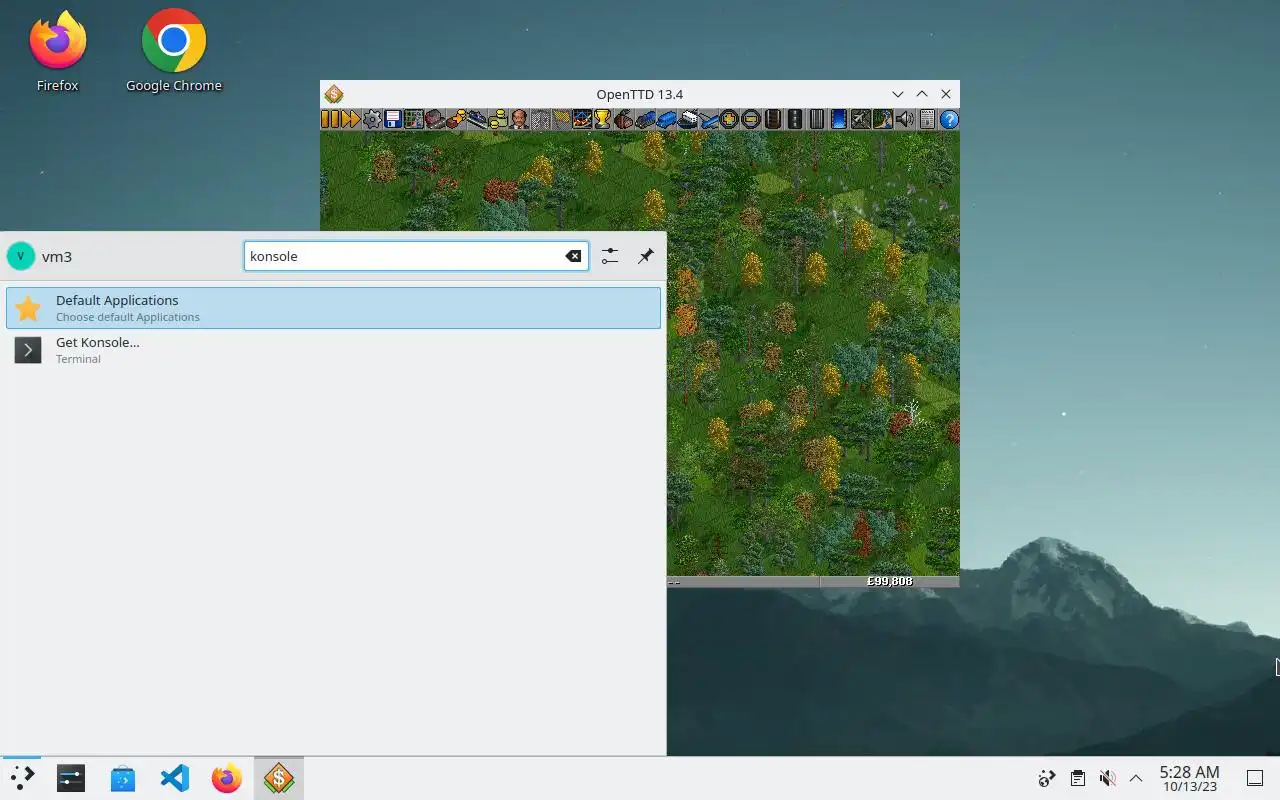1280x800 pixels.
Task: Open clipboard tray icon
Action: [x=1077, y=778]
